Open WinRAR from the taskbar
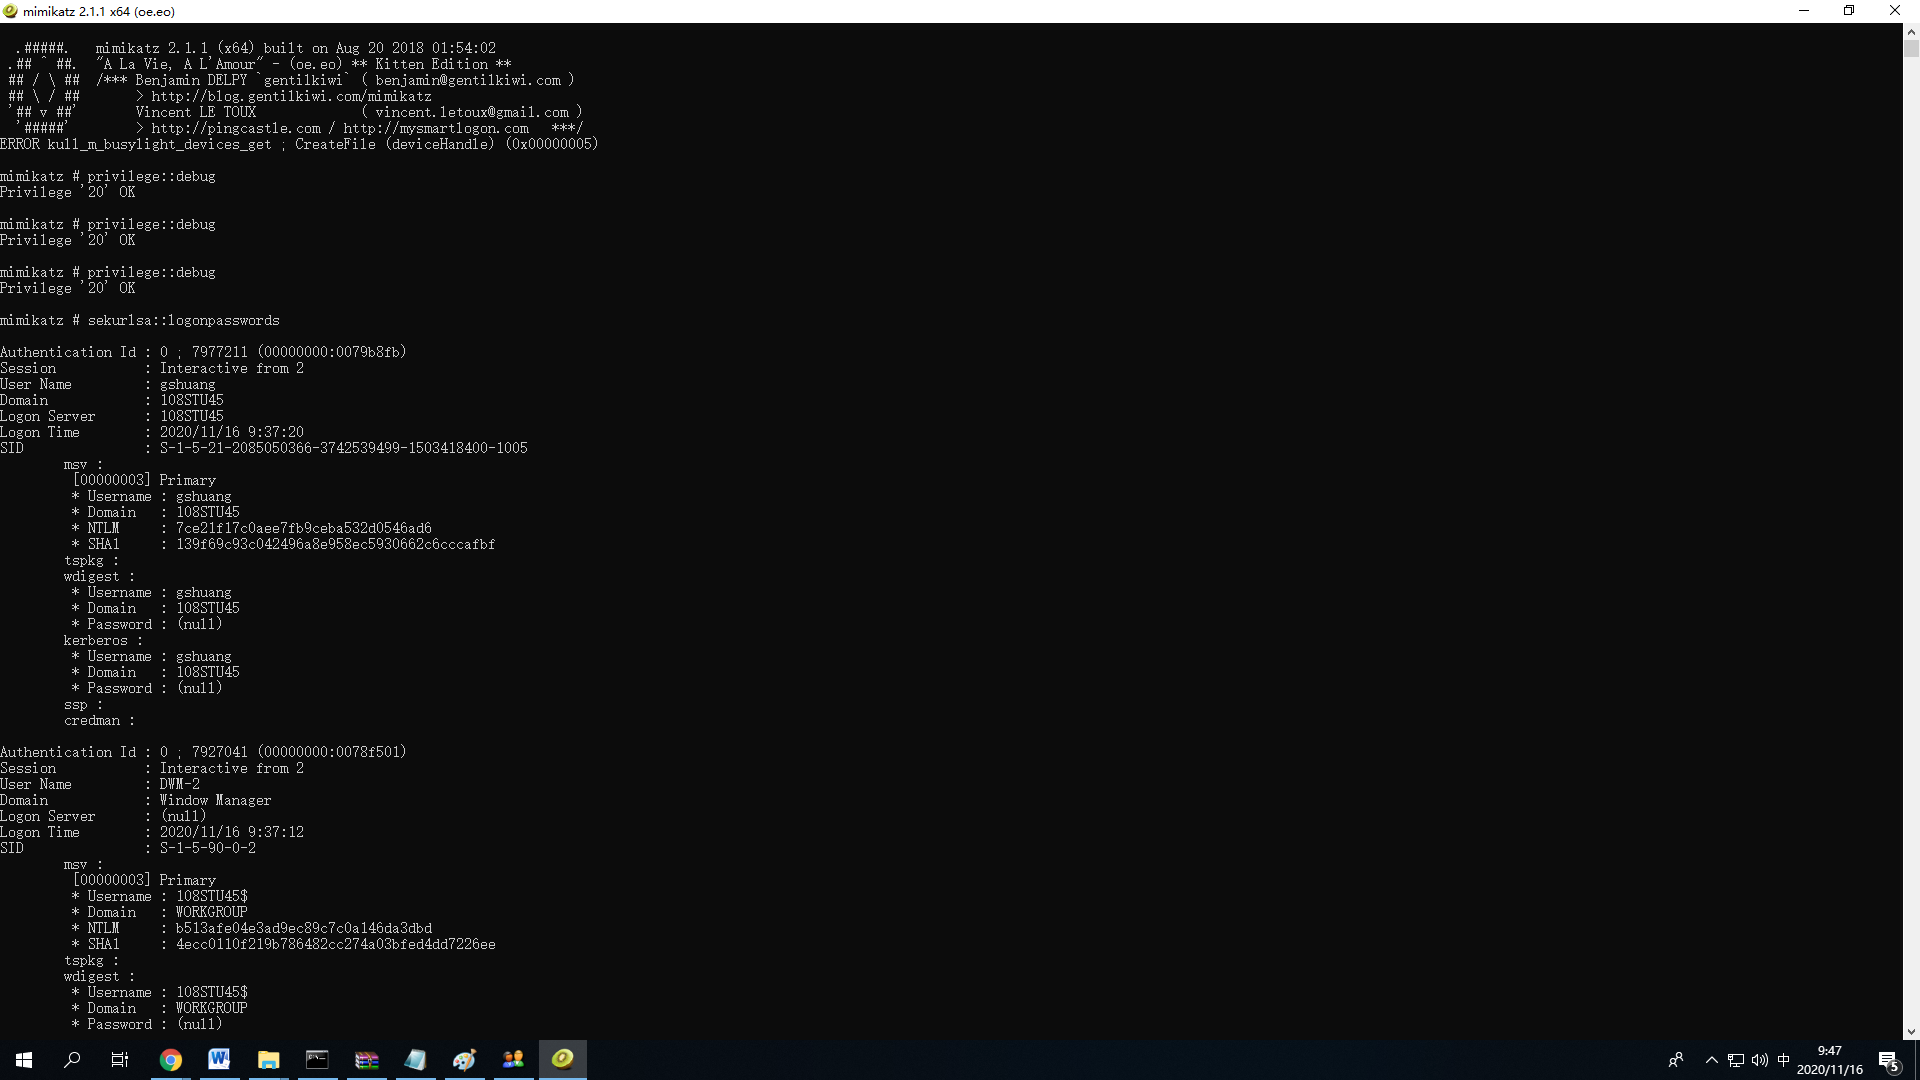 tap(366, 1060)
